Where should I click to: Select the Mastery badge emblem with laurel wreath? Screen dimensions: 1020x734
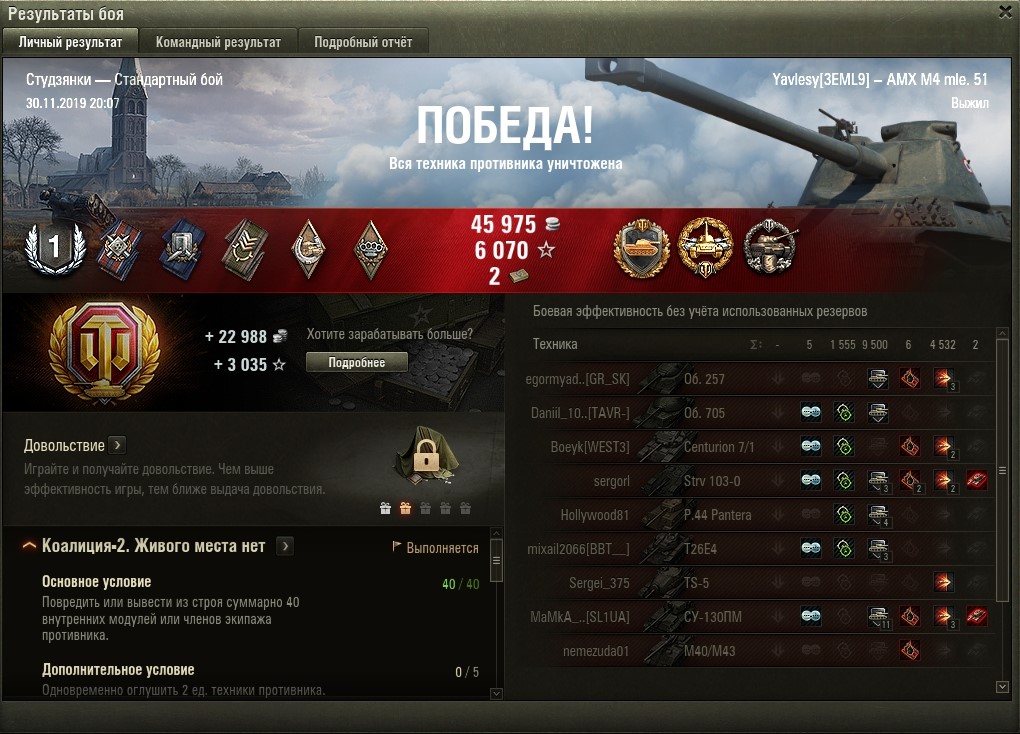(x=104, y=352)
